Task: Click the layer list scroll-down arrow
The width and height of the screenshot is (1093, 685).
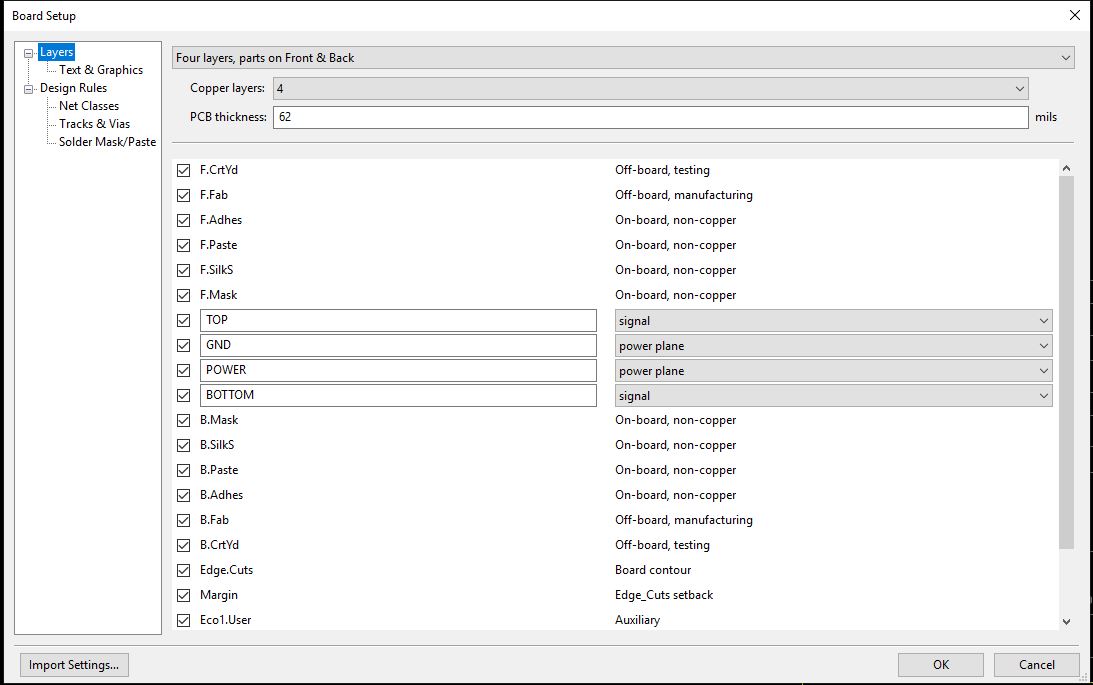Action: coord(1066,622)
